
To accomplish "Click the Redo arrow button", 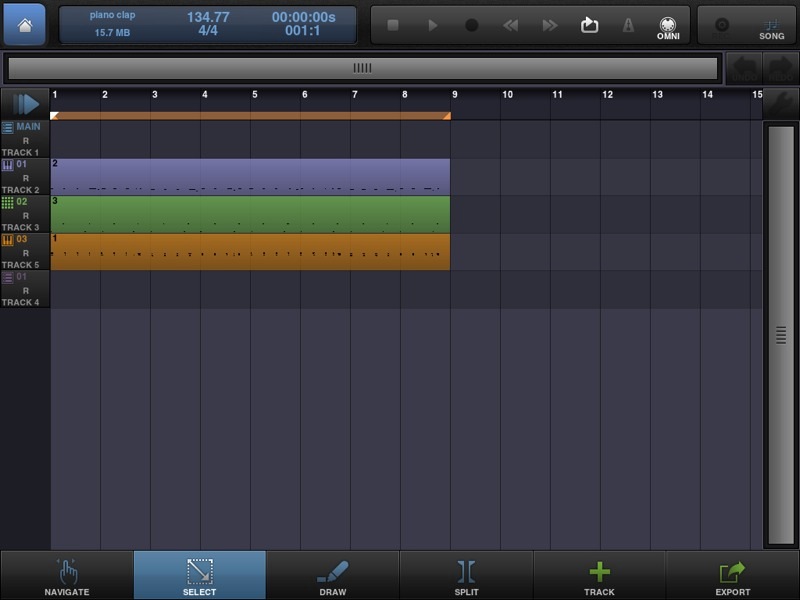I will pyautogui.click(x=780, y=68).
